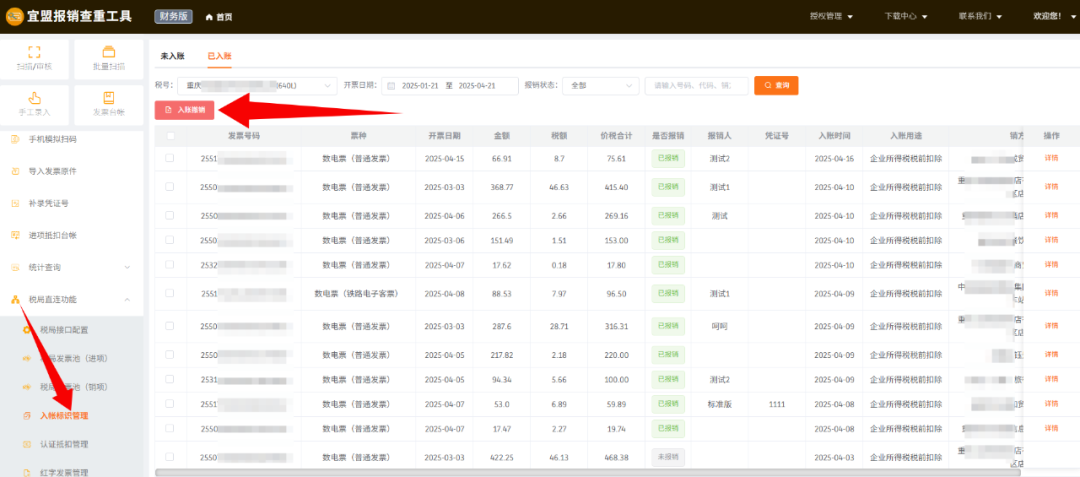This screenshot has height=477, width=1080.
Task: Switch to the 未入账 tab
Action: click(x=172, y=55)
